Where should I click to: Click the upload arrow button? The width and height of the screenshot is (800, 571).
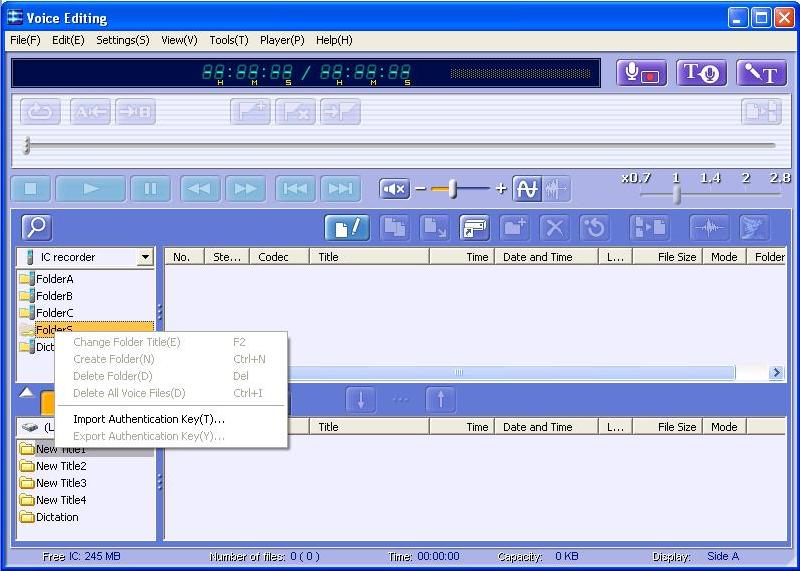tap(441, 400)
